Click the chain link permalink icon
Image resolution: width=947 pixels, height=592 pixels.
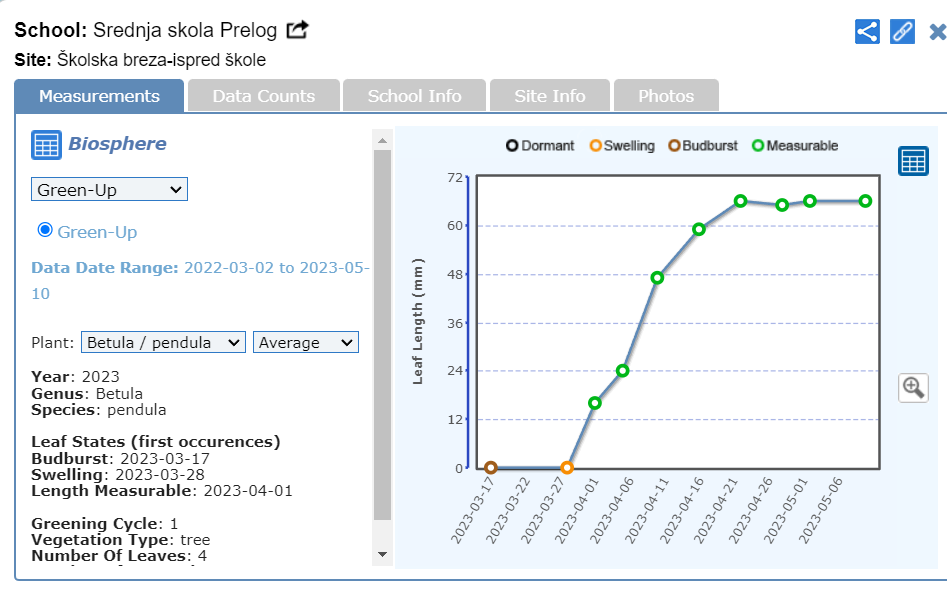pos(902,31)
